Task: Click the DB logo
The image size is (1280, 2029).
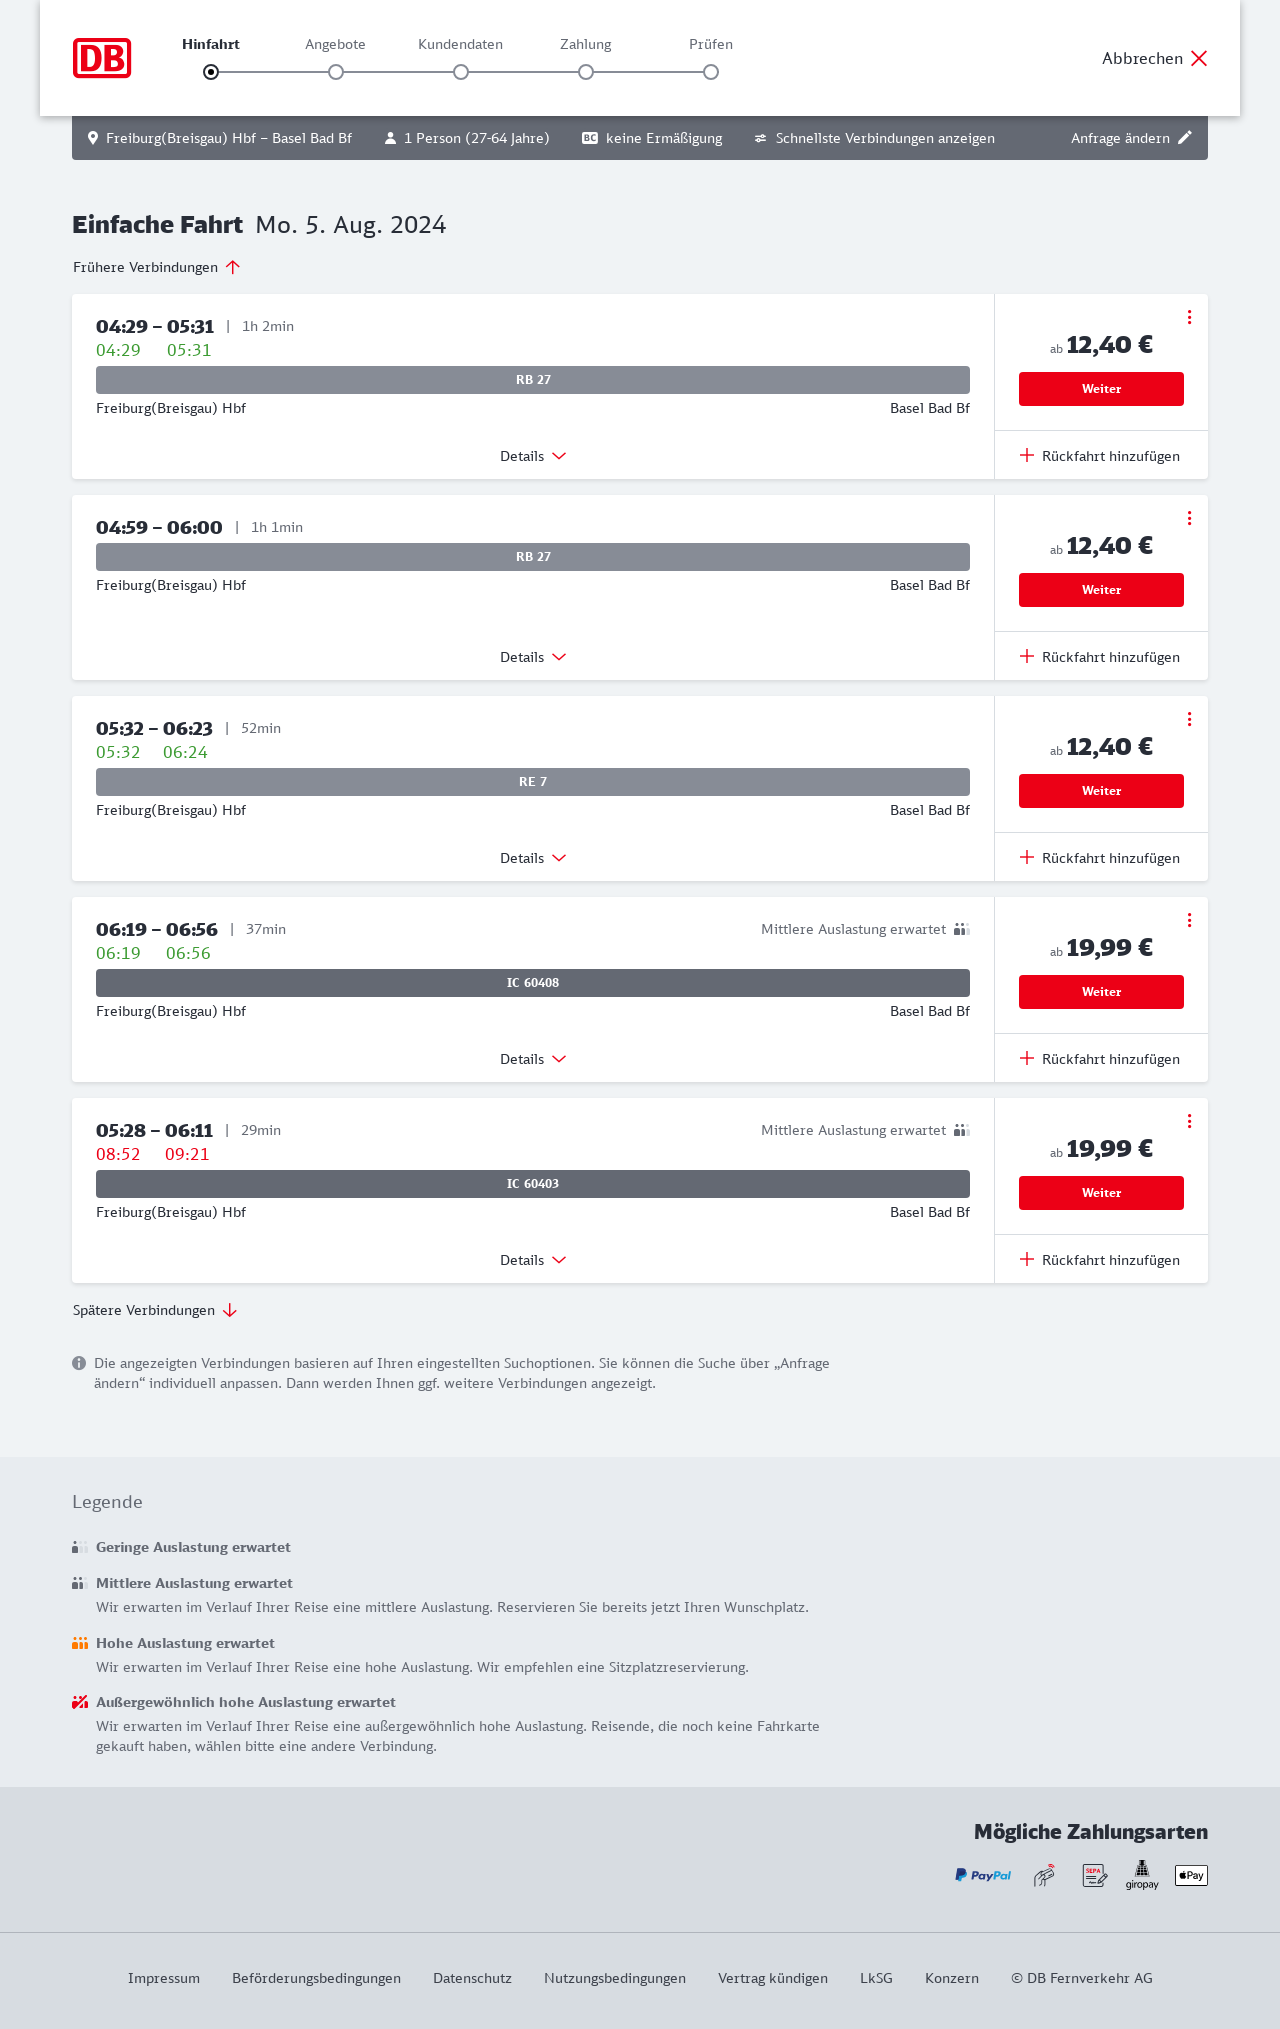Action: [x=102, y=58]
